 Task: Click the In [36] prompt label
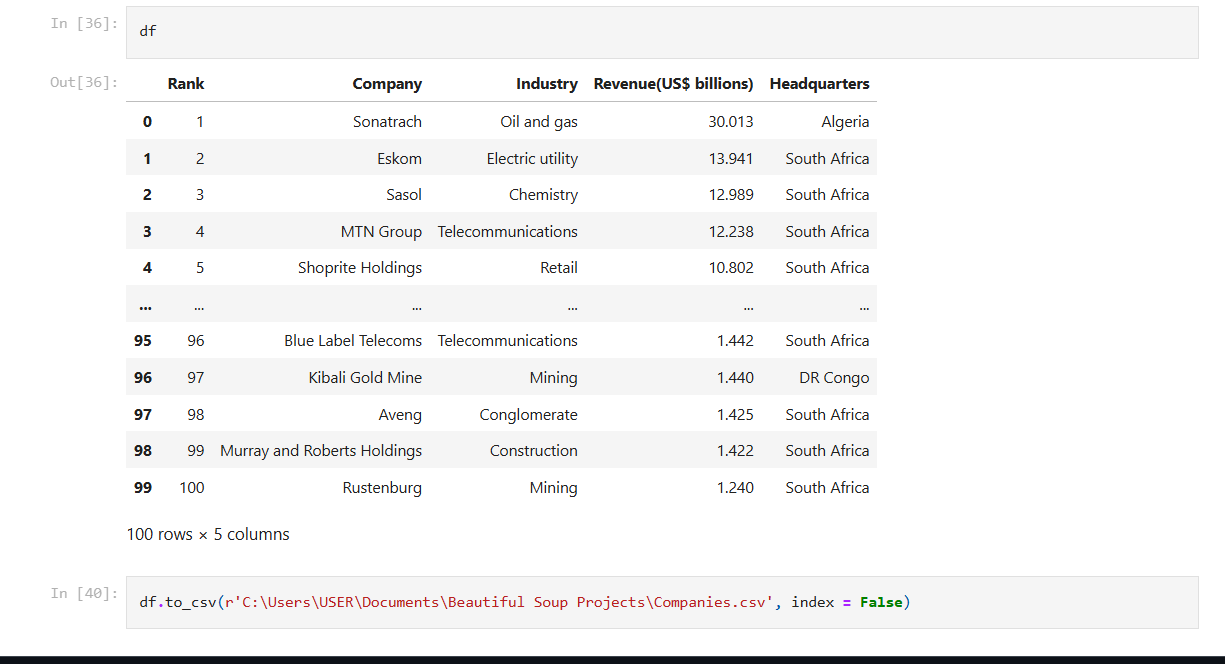pyautogui.click(x=84, y=22)
